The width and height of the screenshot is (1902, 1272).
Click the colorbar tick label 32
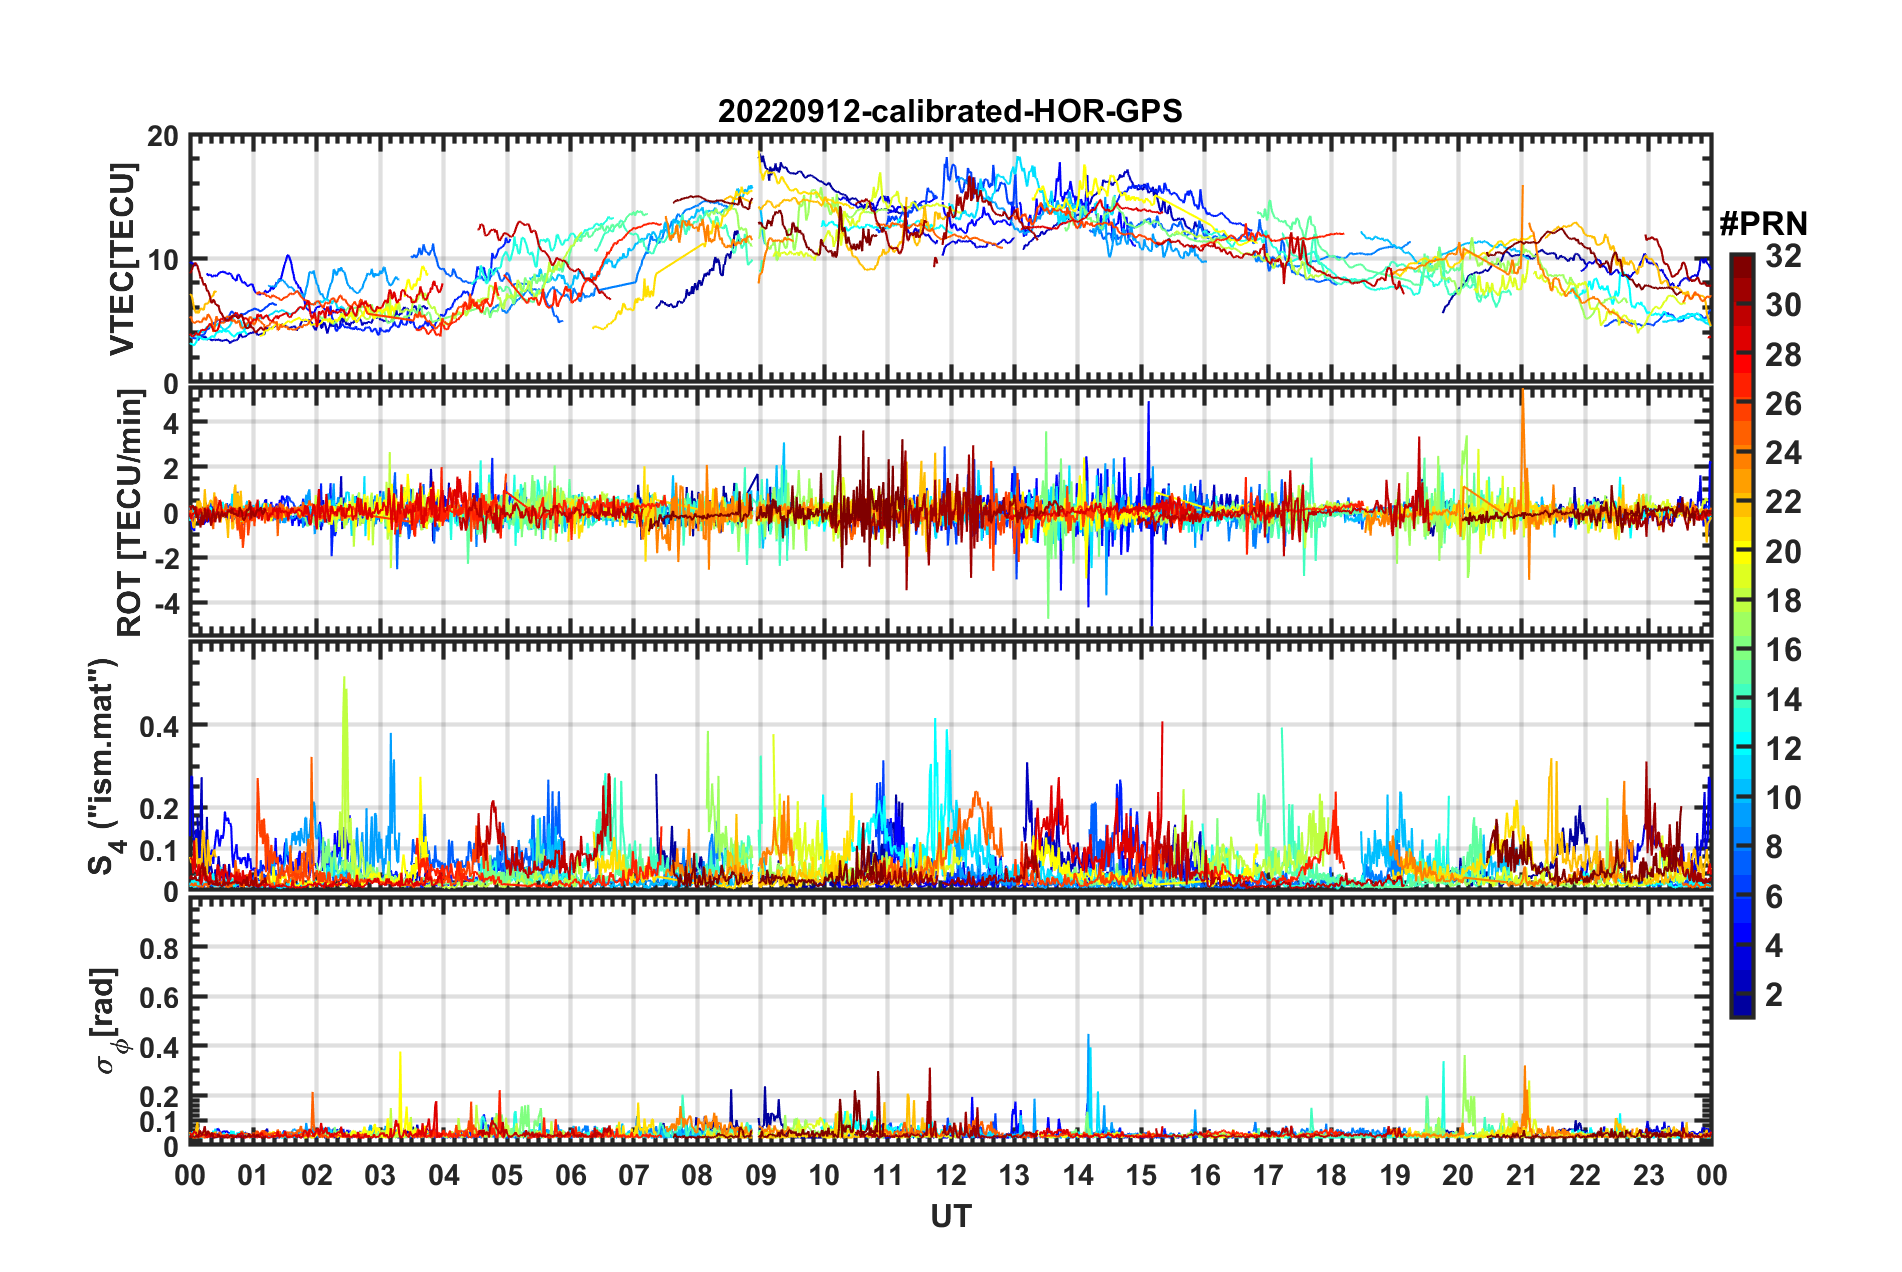coord(1783,256)
